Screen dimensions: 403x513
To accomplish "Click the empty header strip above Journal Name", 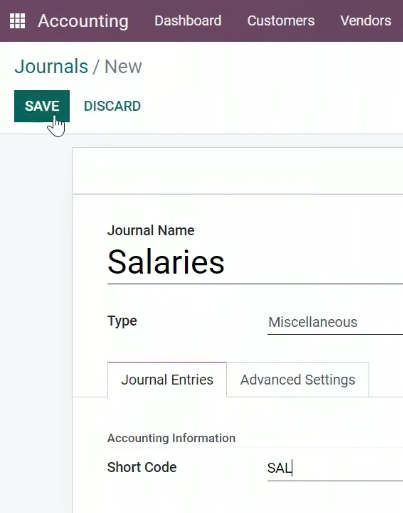I will [238, 171].
